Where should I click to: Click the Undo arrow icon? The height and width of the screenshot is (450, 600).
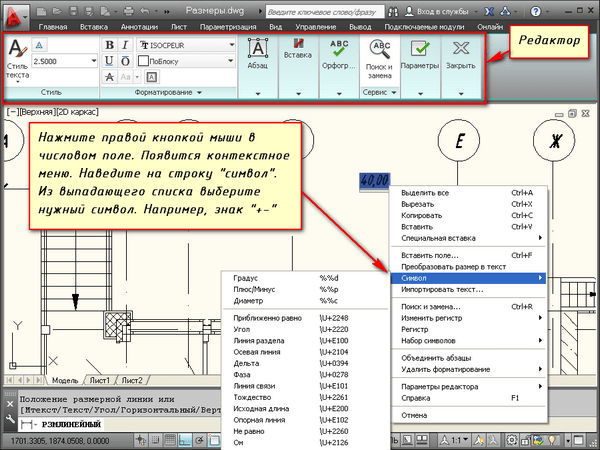point(145,11)
